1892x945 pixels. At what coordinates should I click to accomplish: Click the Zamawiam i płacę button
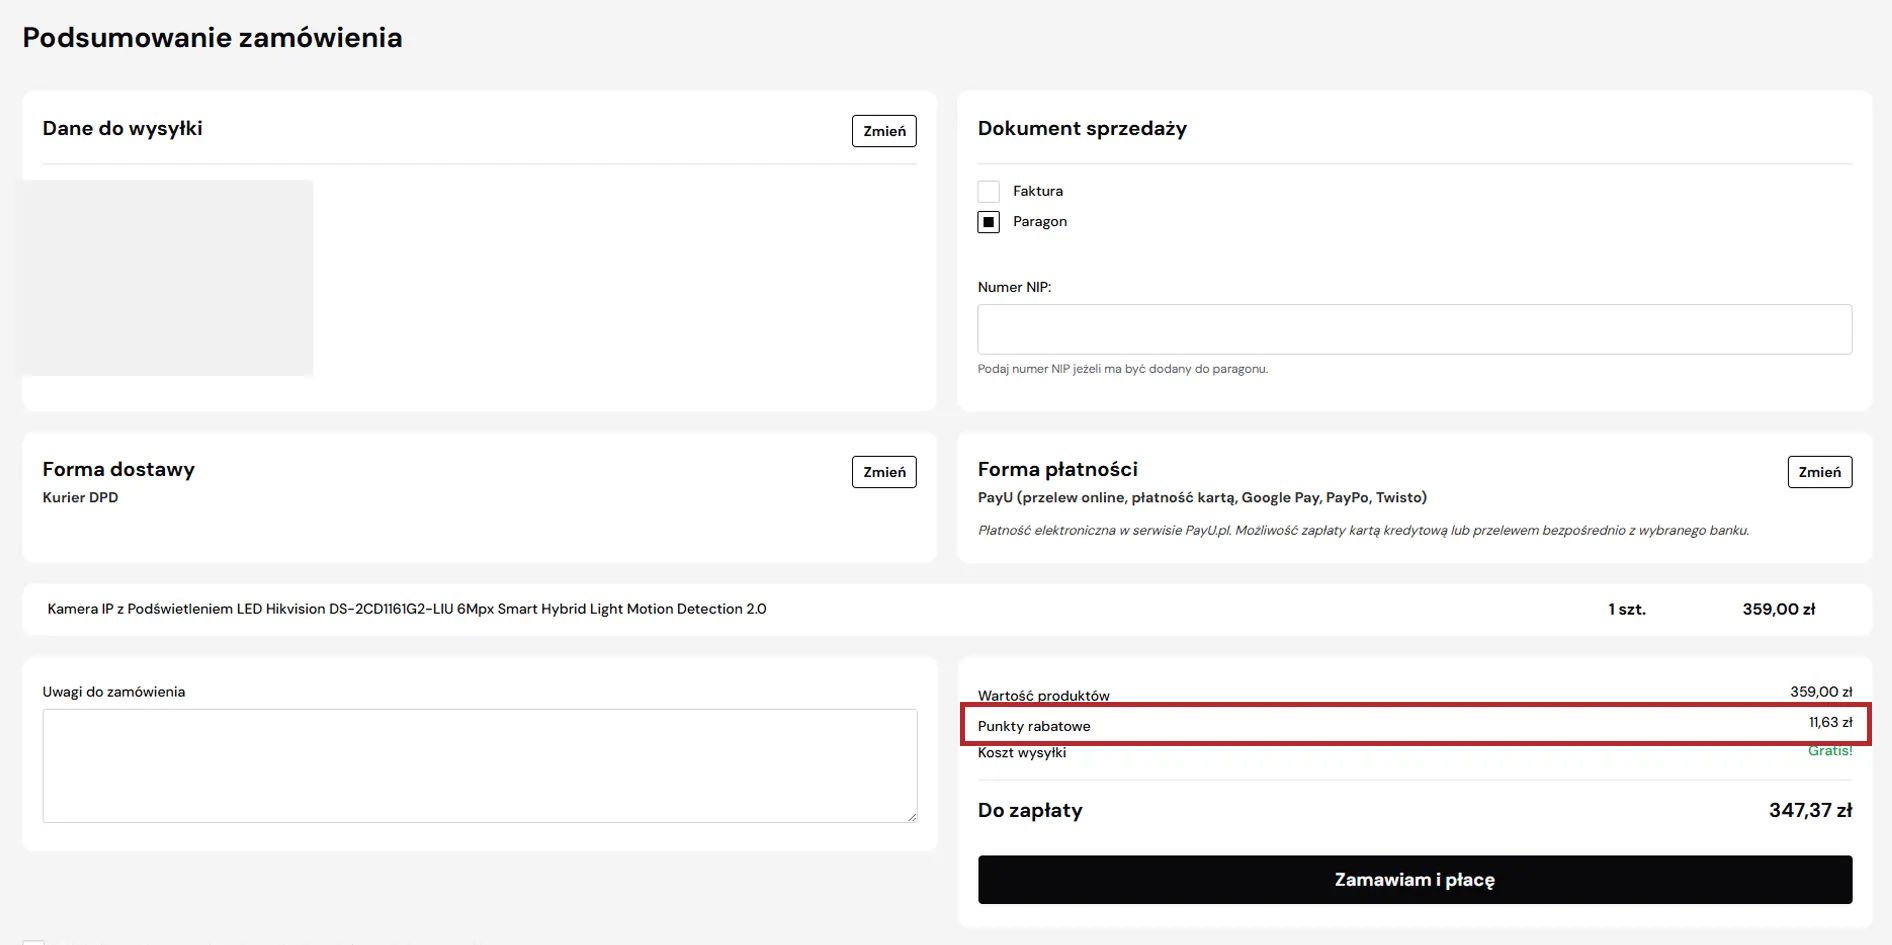click(x=1414, y=880)
